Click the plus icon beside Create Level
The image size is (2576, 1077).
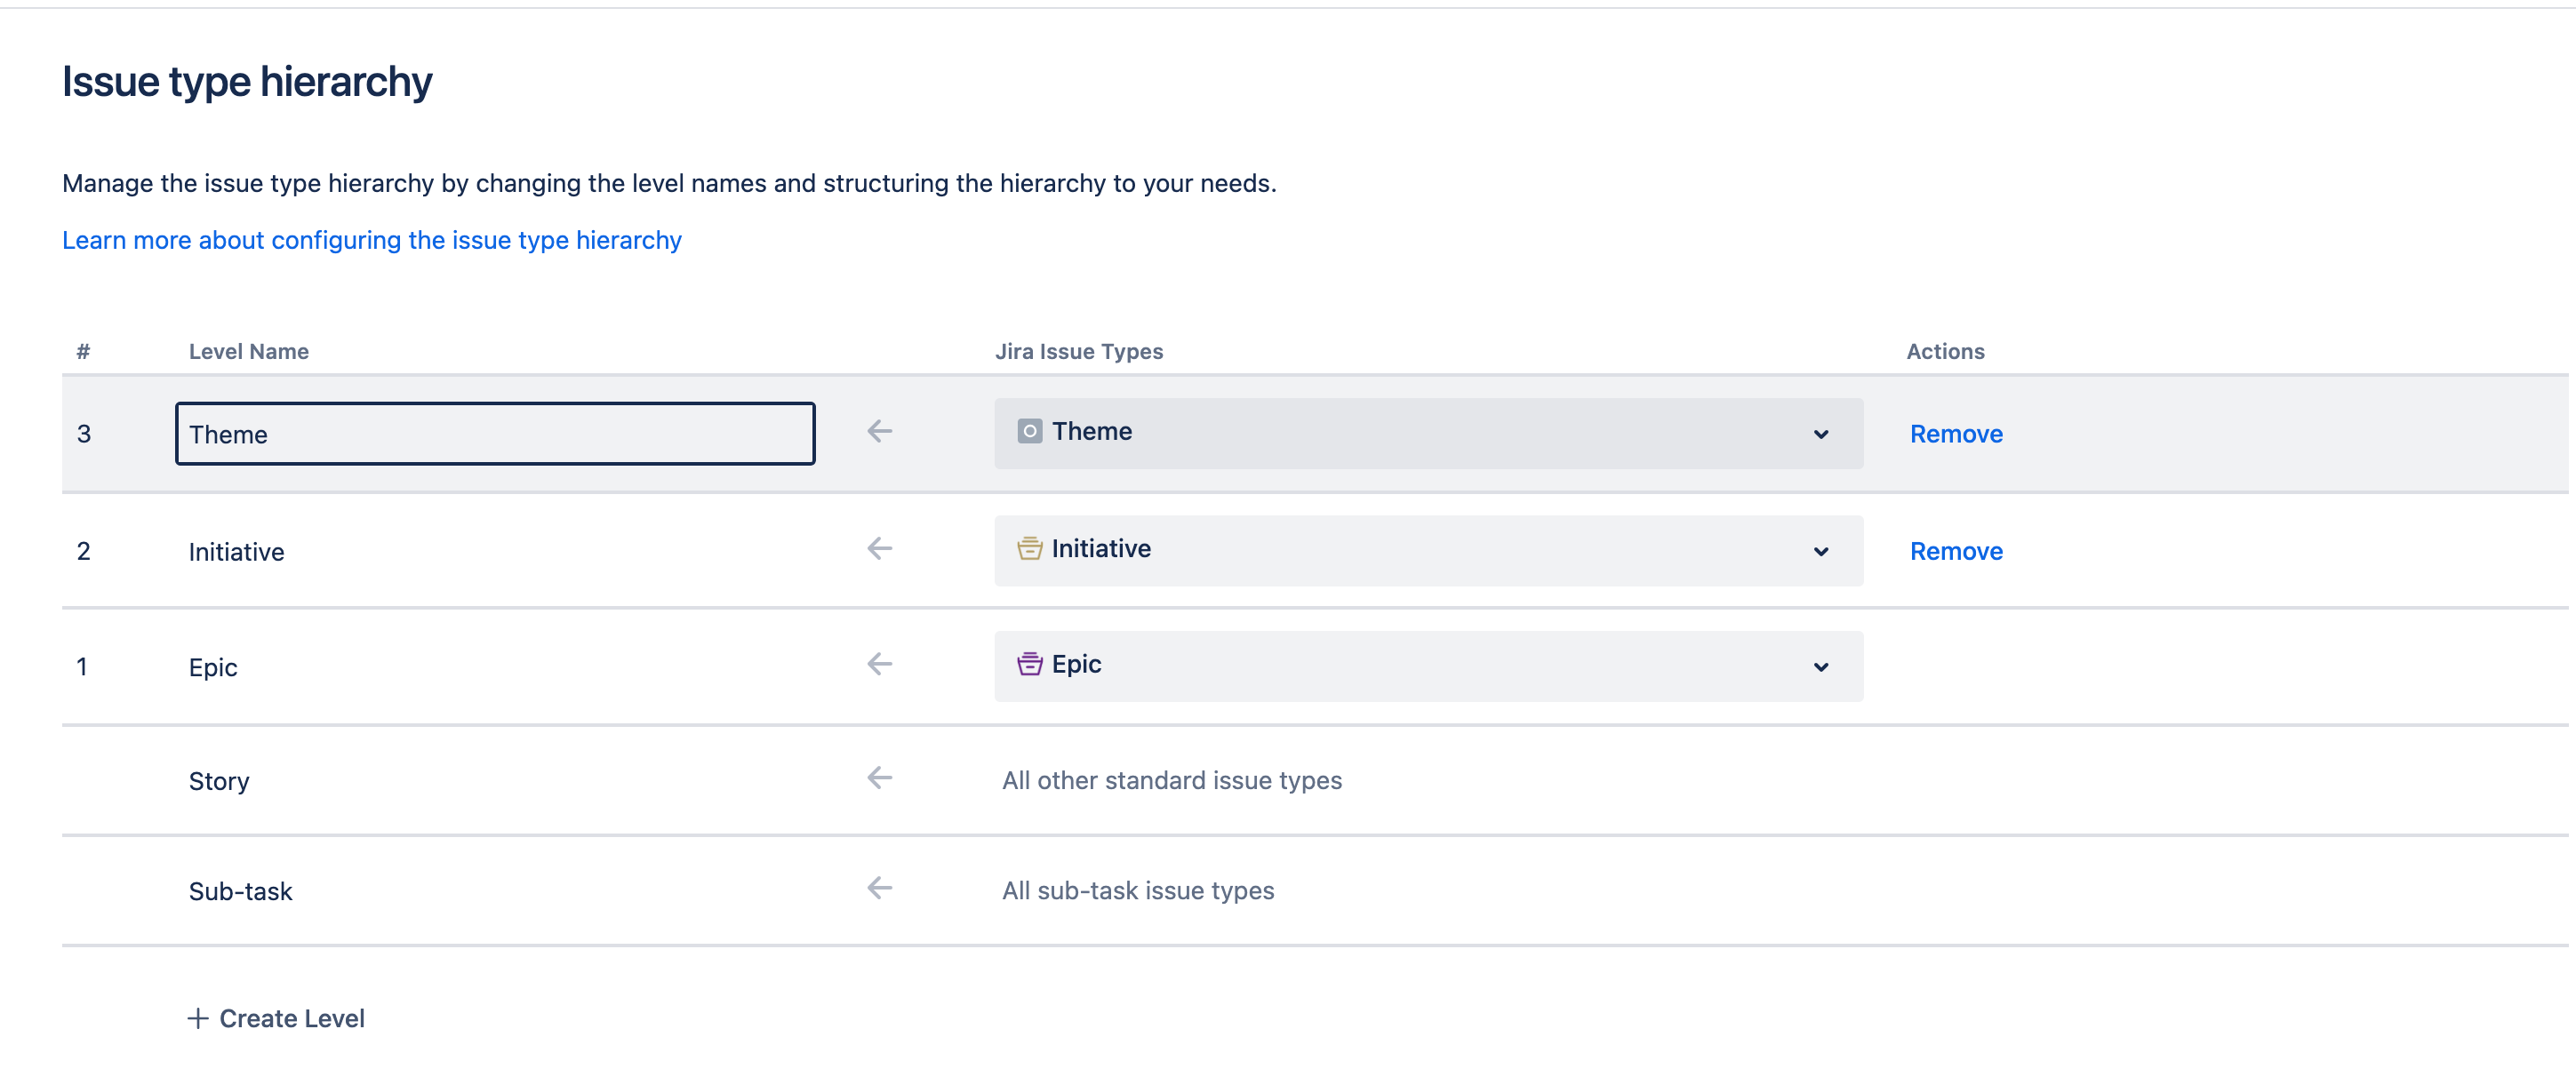point(198,1018)
